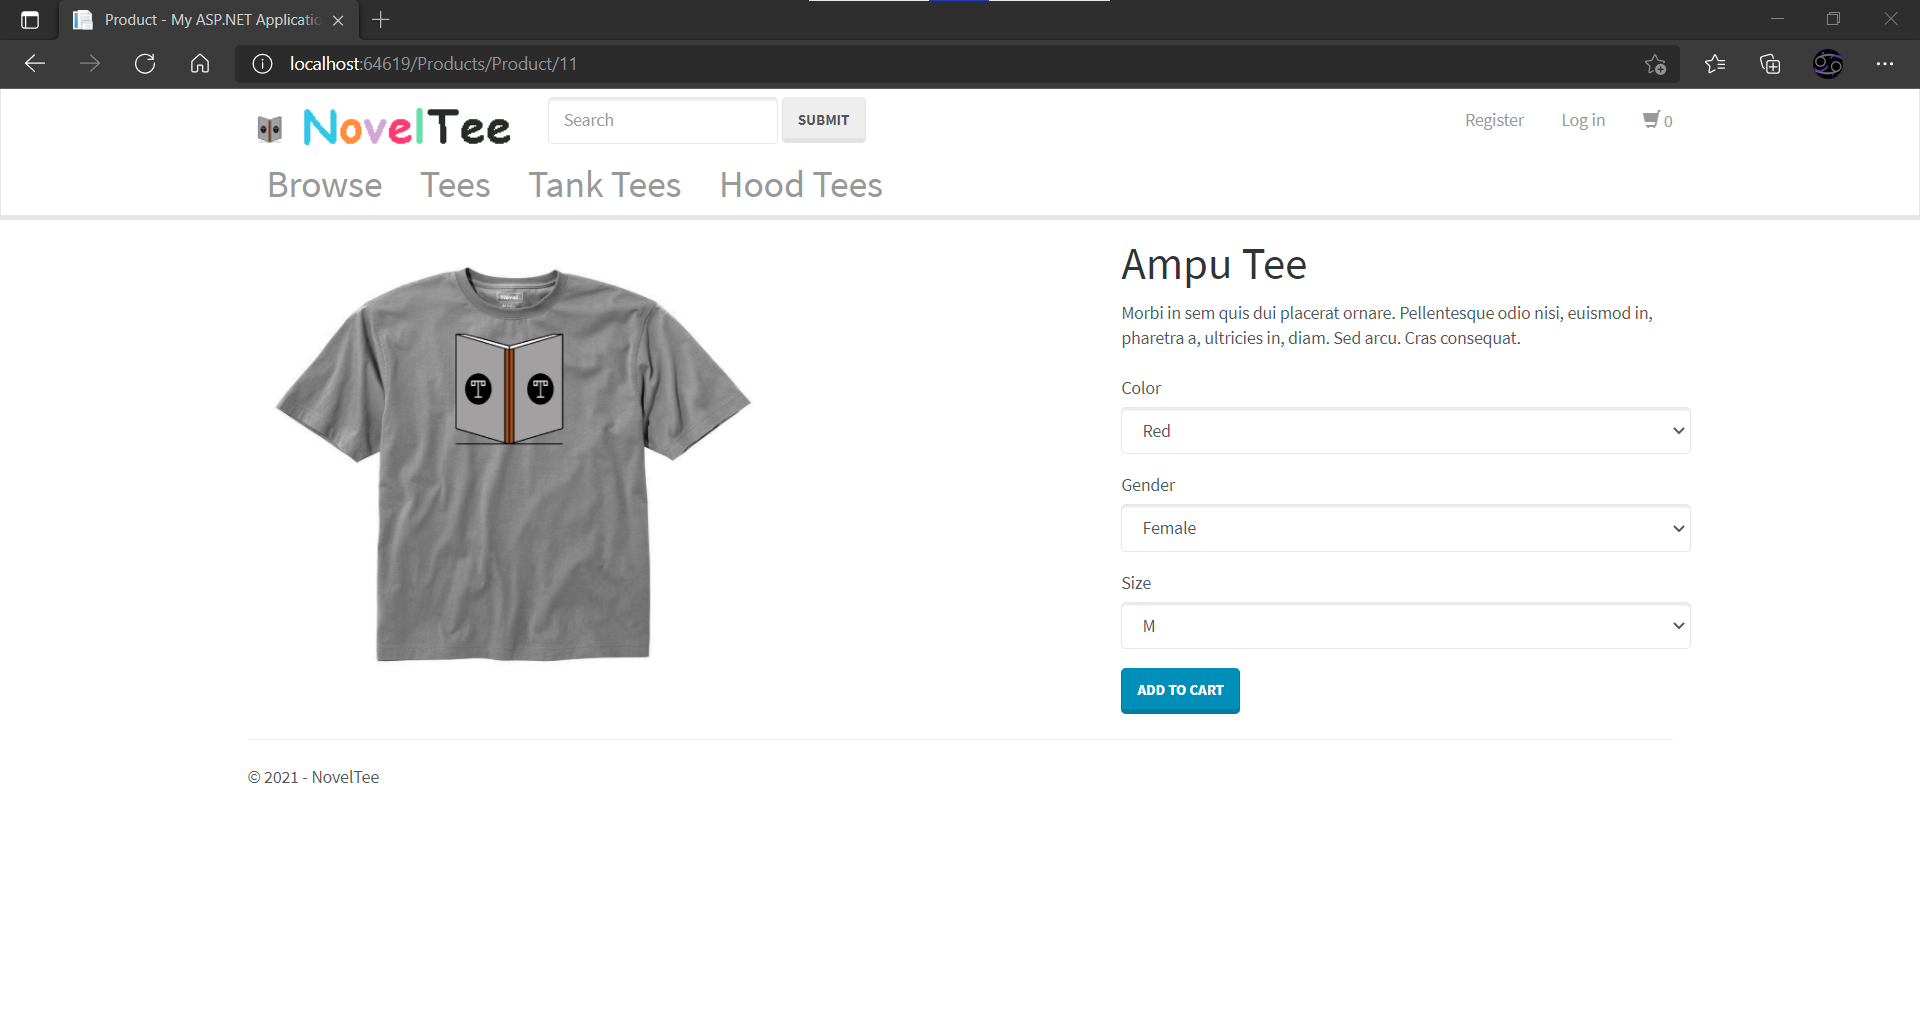1920x1030 pixels.
Task: Refresh the current page
Action: coord(145,64)
